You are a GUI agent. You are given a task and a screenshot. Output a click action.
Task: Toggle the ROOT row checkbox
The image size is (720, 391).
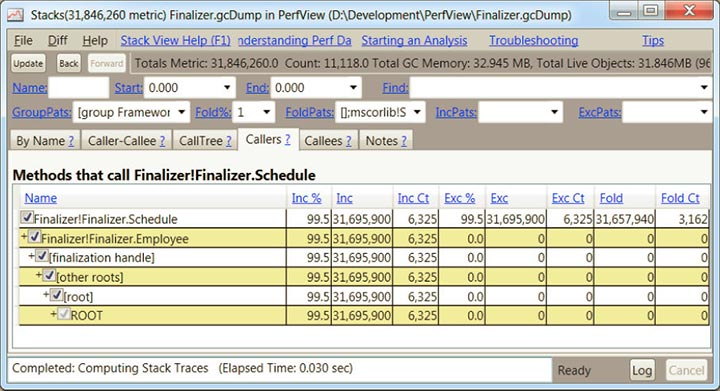click(64, 314)
